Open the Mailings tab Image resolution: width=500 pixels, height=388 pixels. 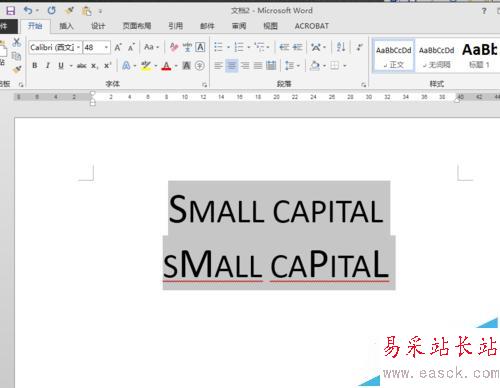point(207,26)
